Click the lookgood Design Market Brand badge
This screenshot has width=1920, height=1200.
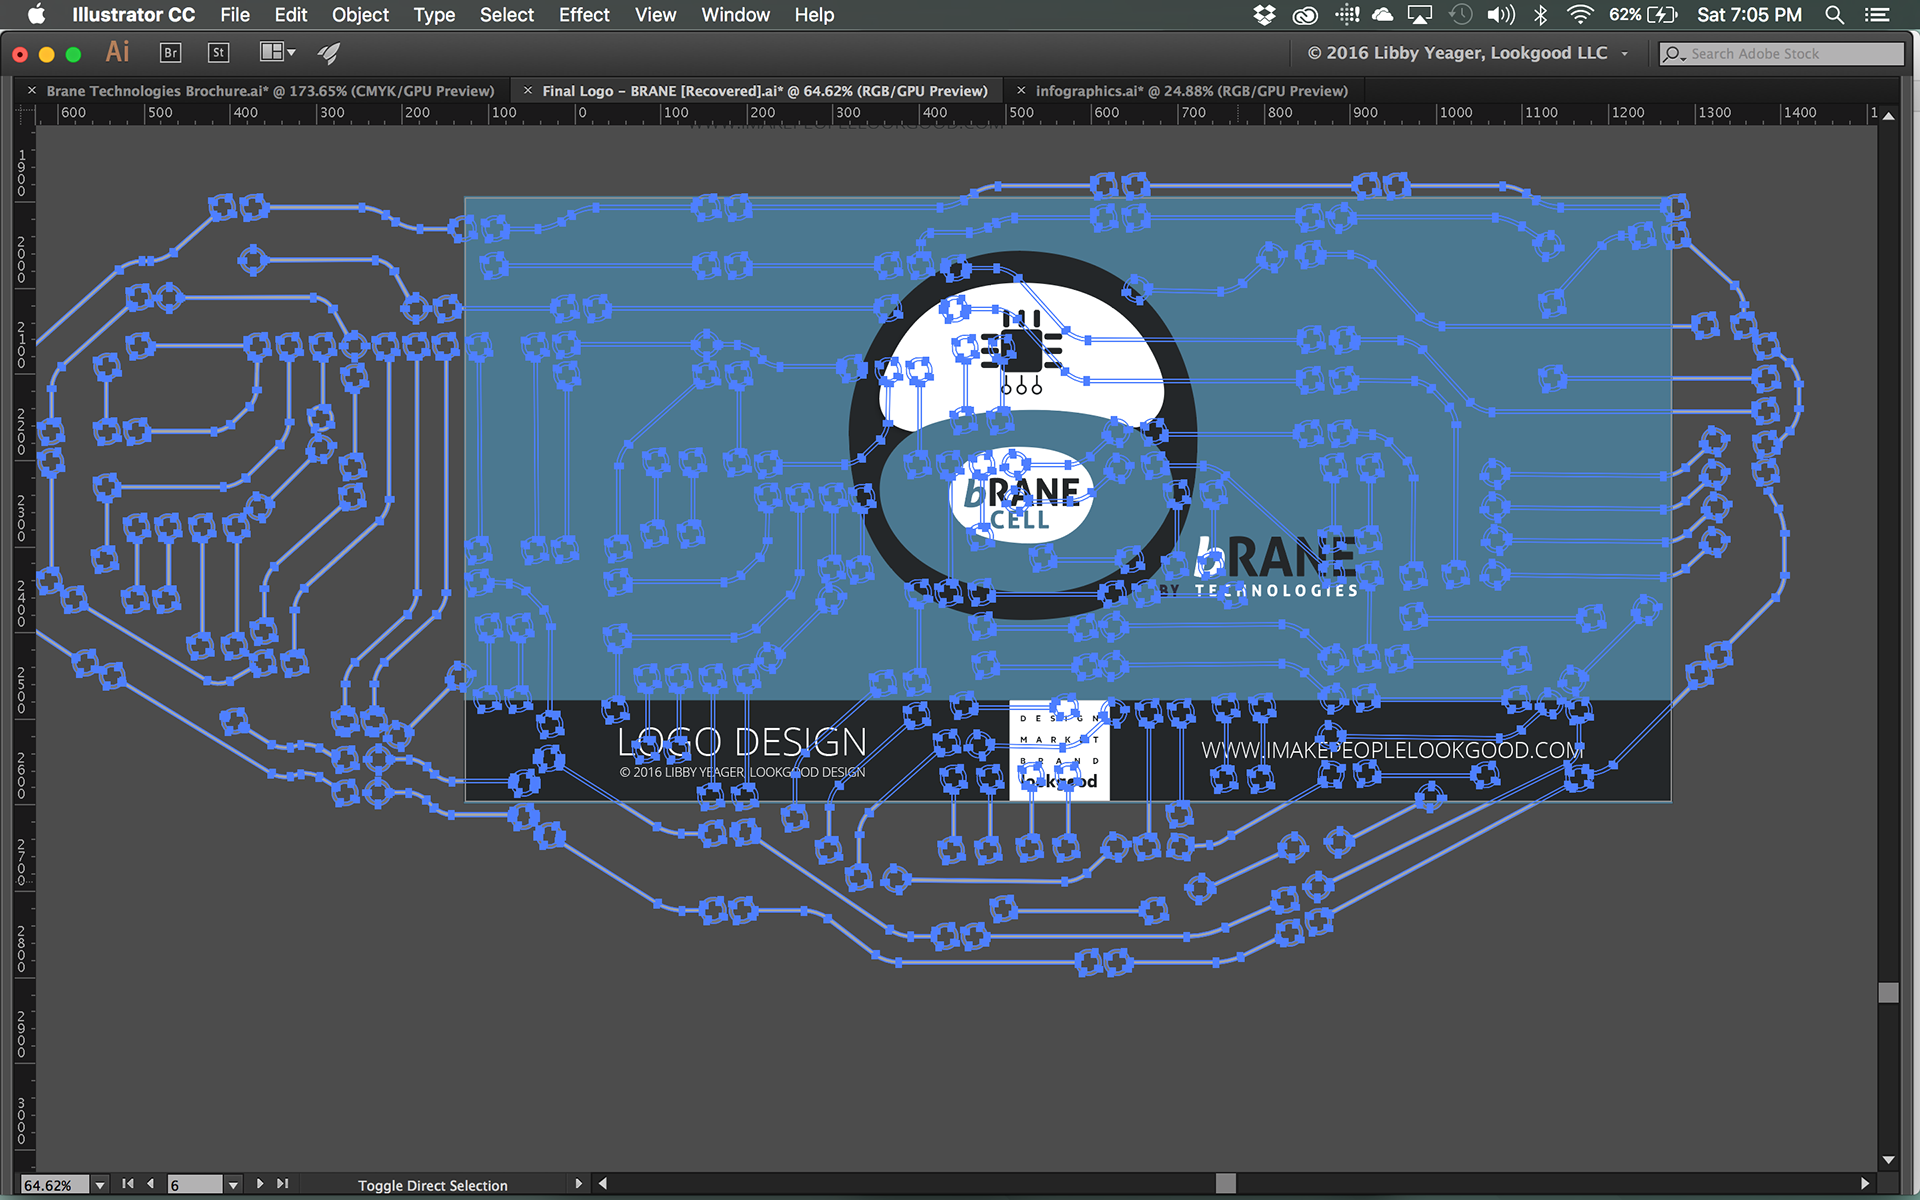1059,750
